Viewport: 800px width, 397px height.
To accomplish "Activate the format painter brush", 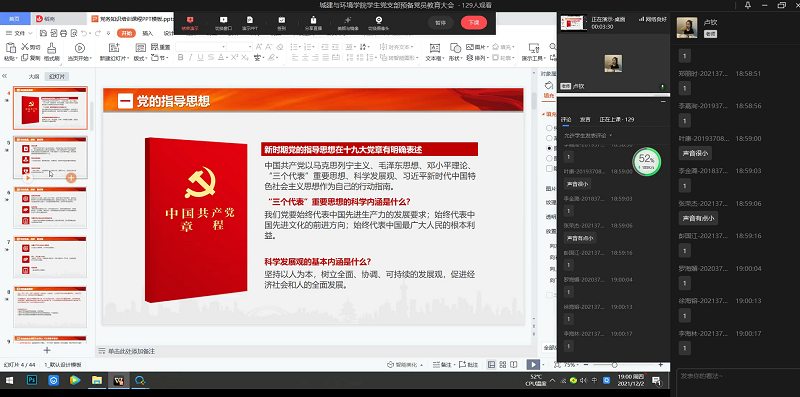I will (51, 47).
